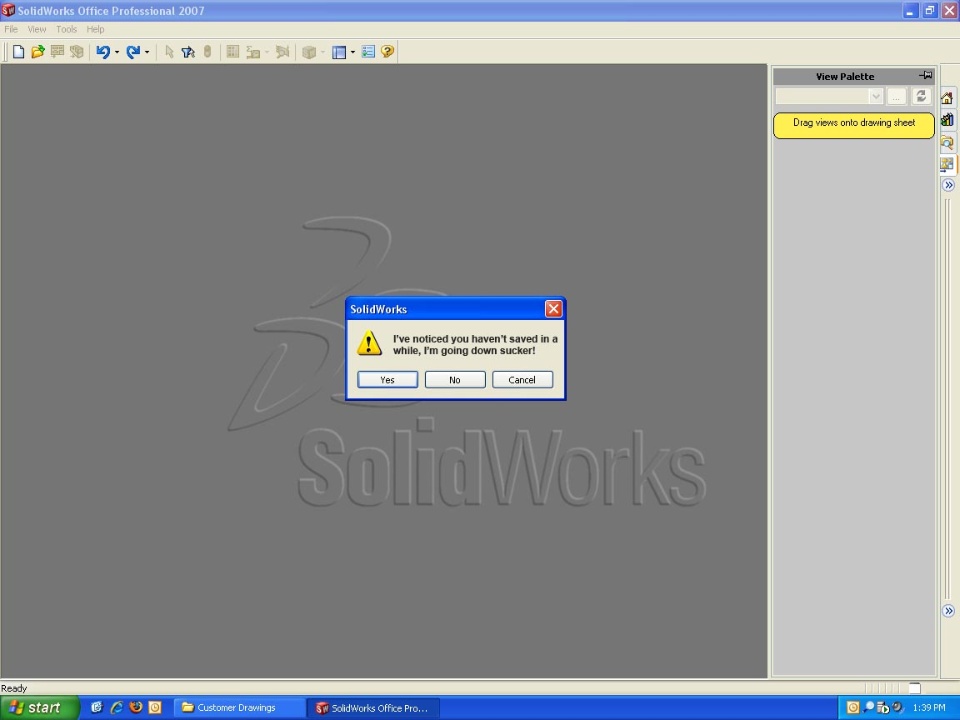Image resolution: width=960 pixels, height=720 pixels.
Task: Open the dropdown beside the sigma icon
Action: [x=267, y=53]
